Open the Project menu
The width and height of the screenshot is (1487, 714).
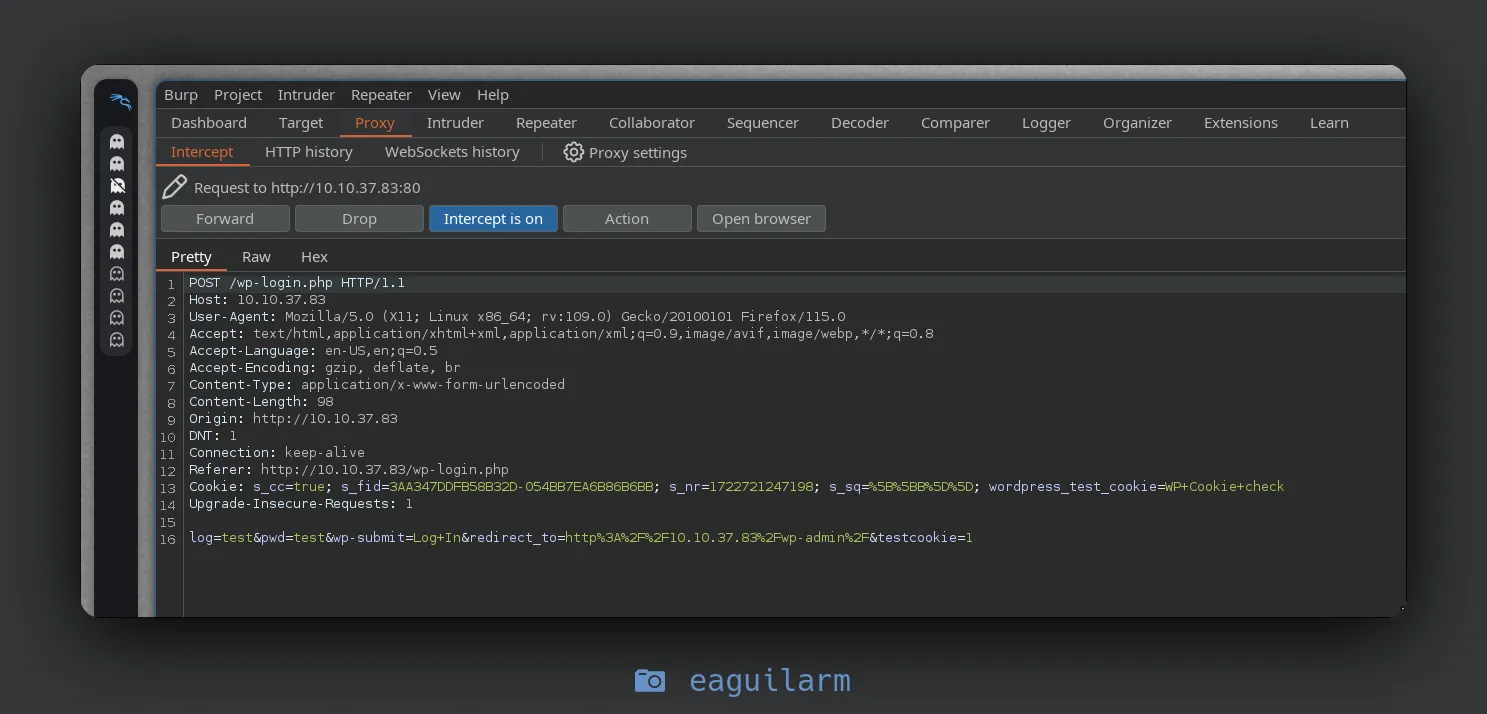point(238,95)
